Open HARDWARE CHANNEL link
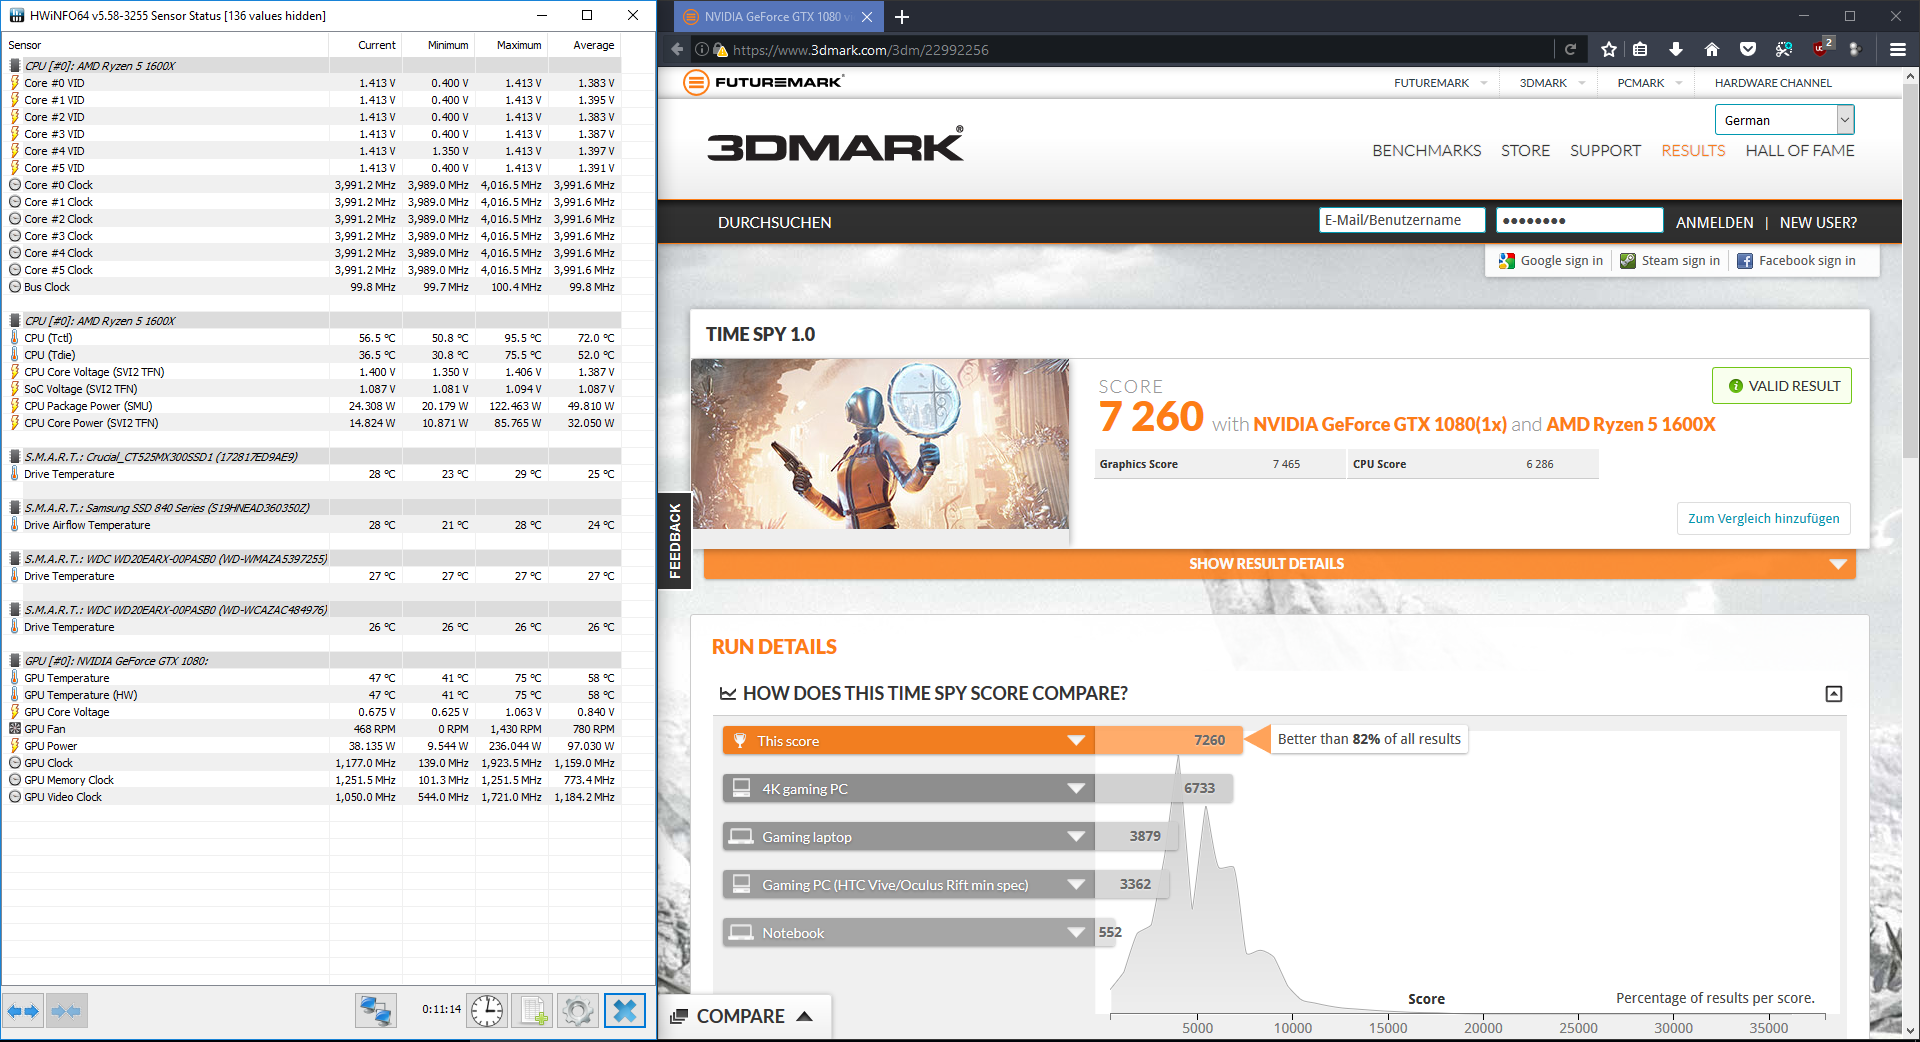Image resolution: width=1920 pixels, height=1042 pixels. [1773, 83]
